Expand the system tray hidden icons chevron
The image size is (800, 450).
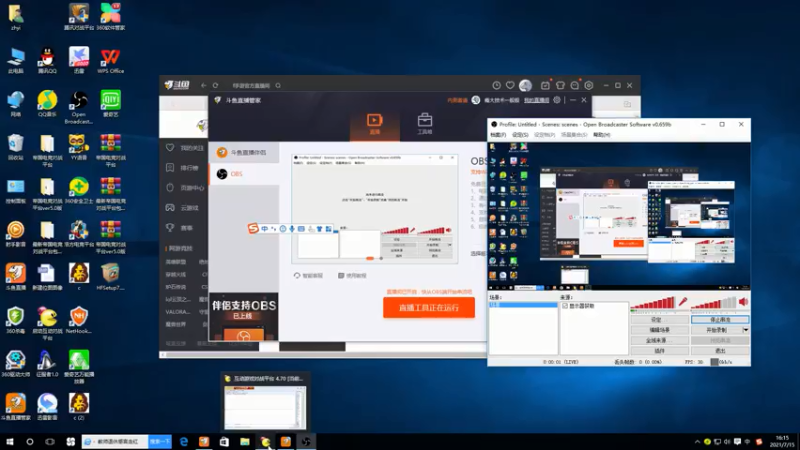(697, 442)
